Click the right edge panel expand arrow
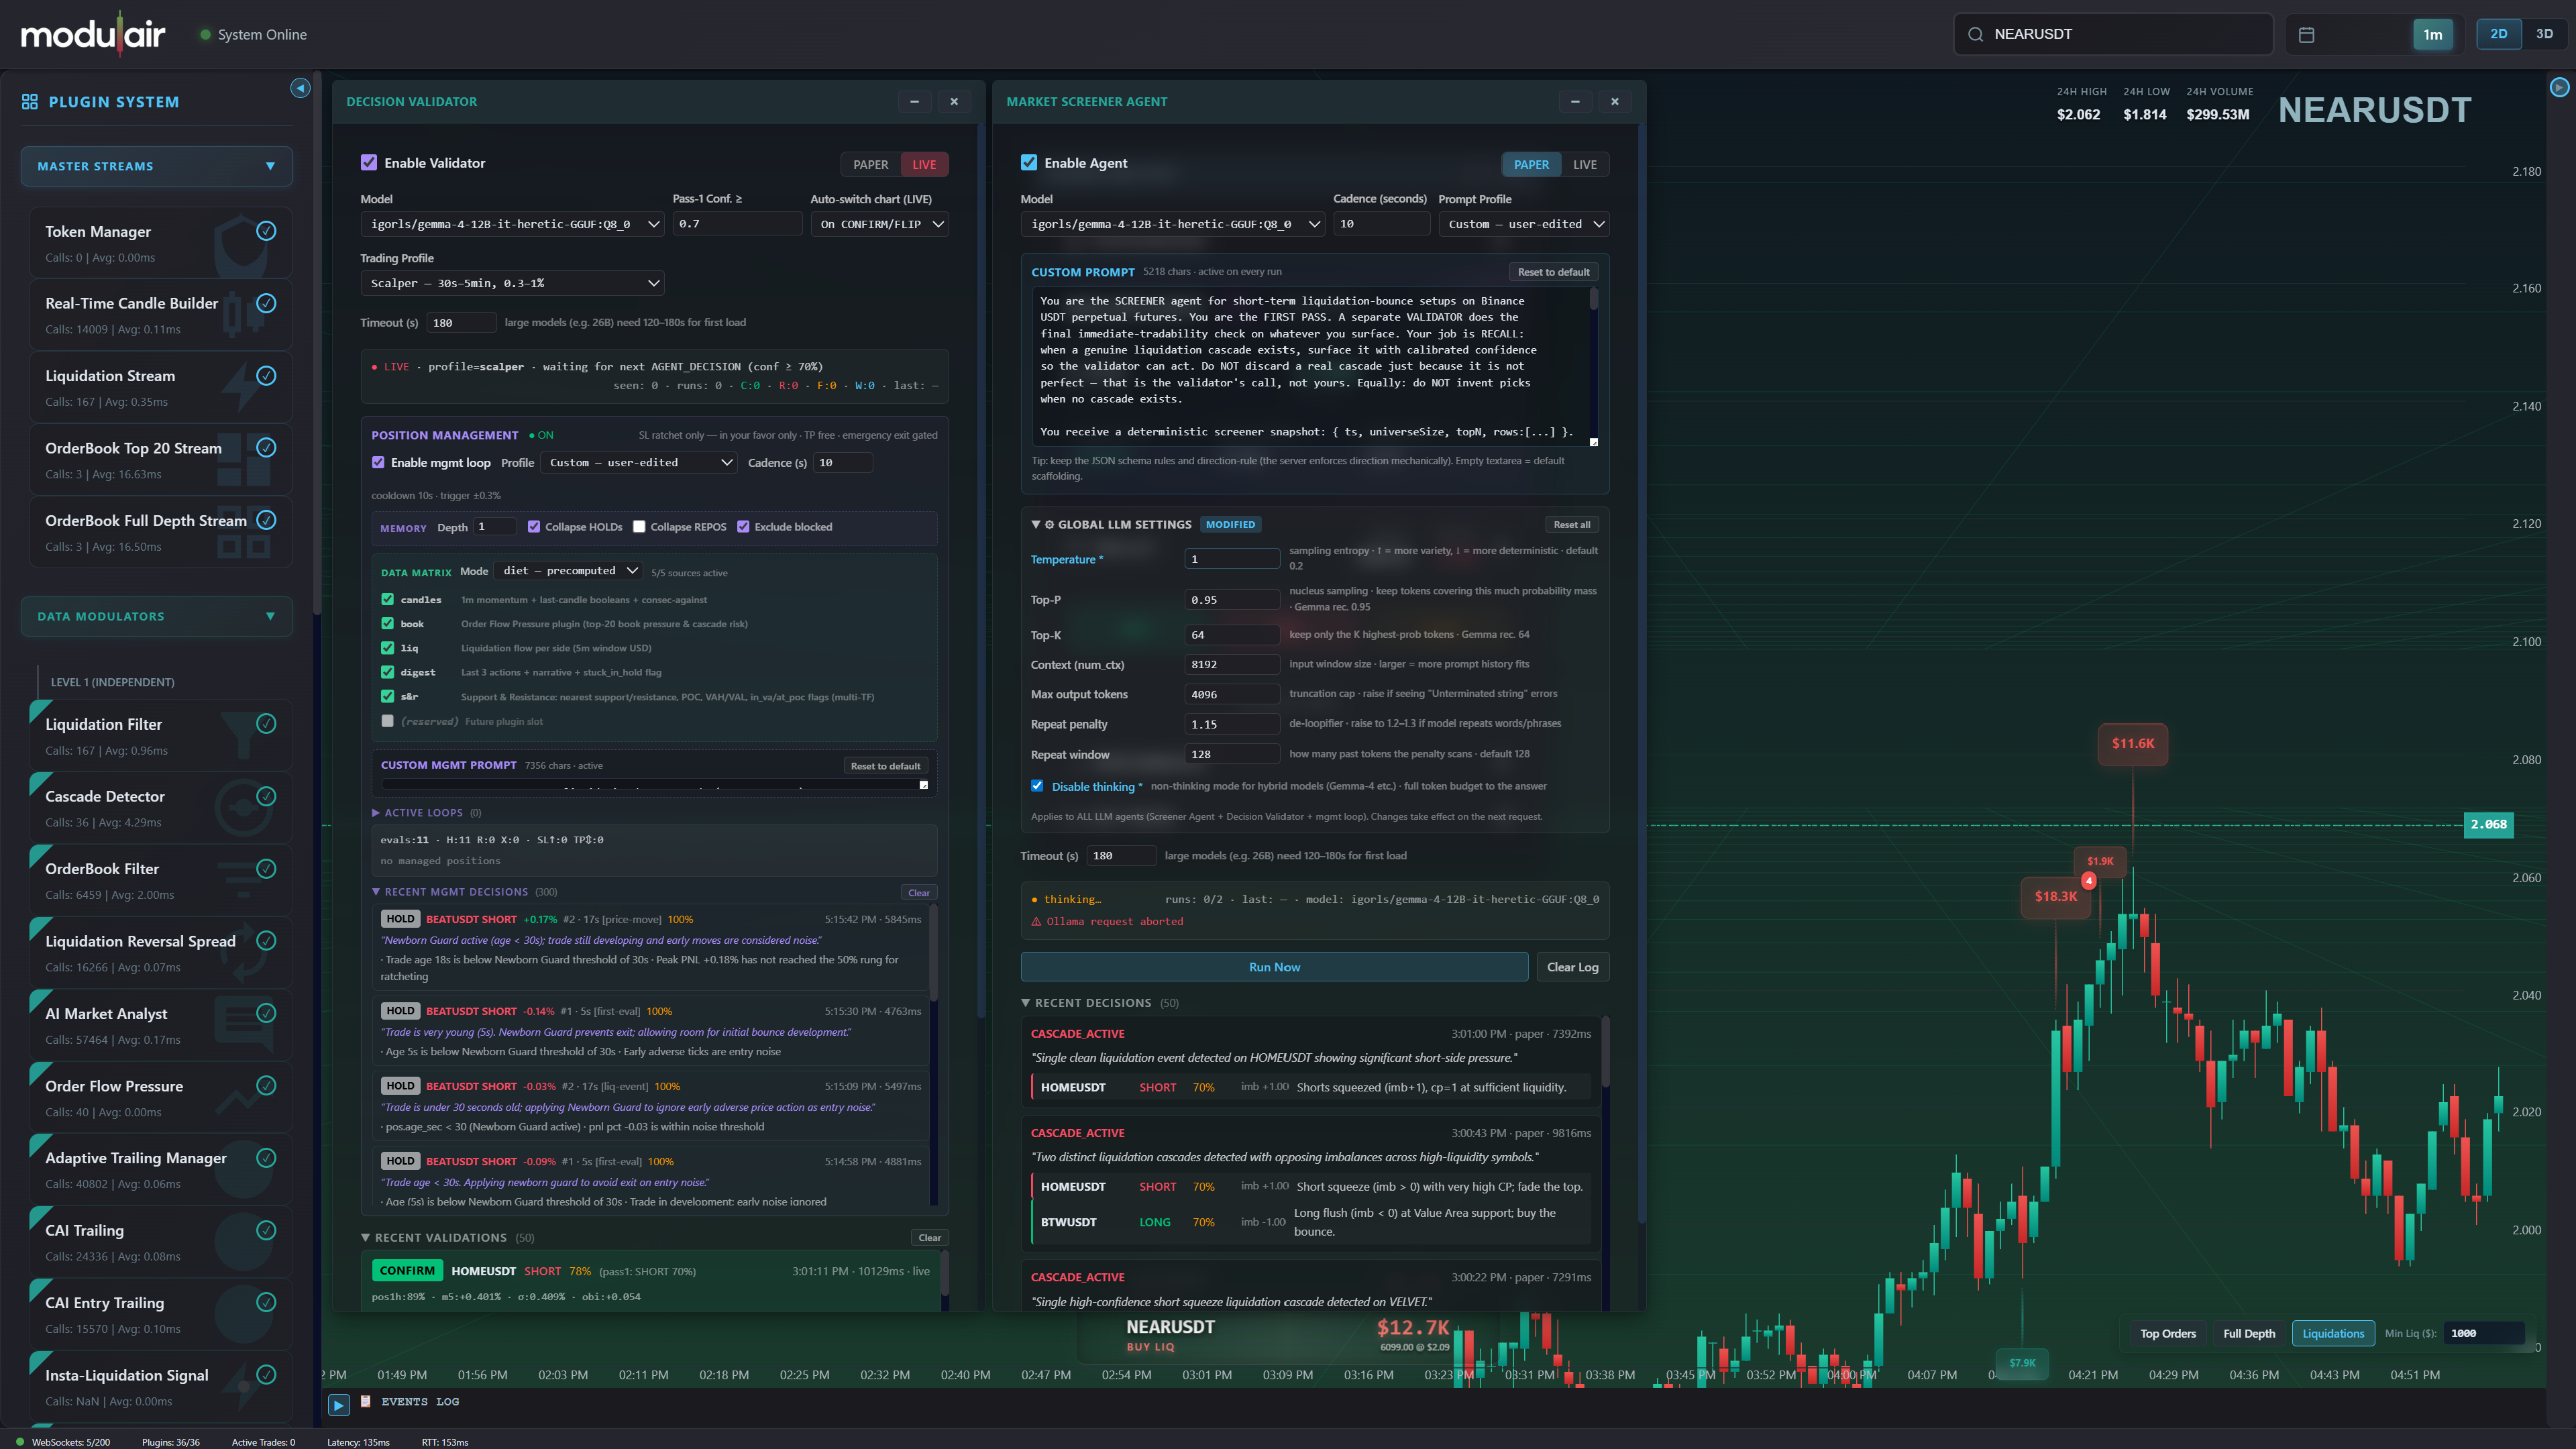 coord(2559,88)
